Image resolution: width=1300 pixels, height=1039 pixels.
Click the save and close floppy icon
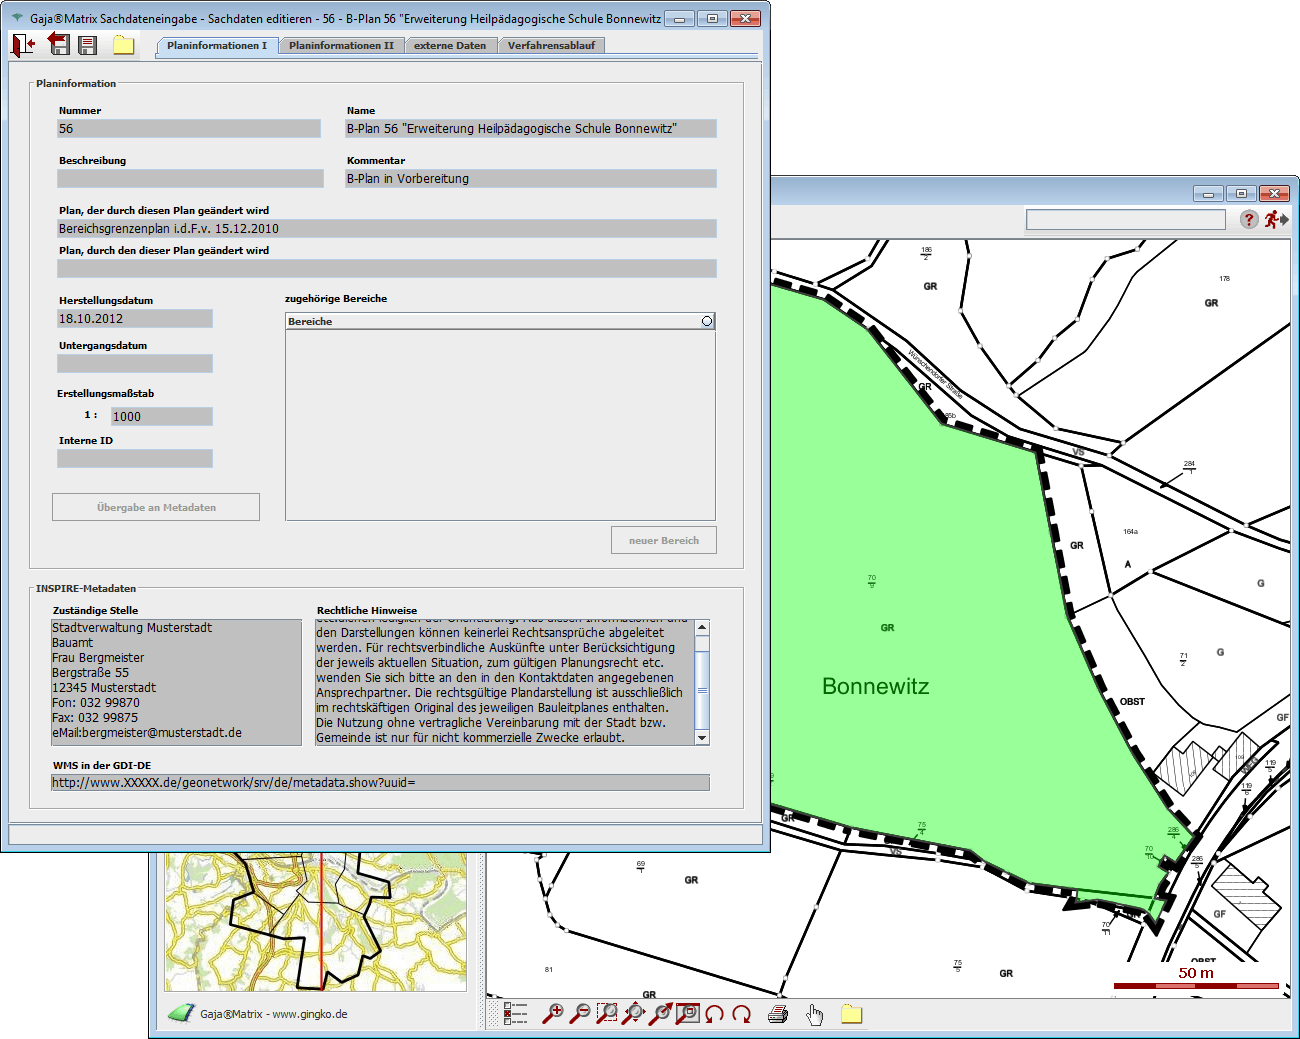[59, 44]
